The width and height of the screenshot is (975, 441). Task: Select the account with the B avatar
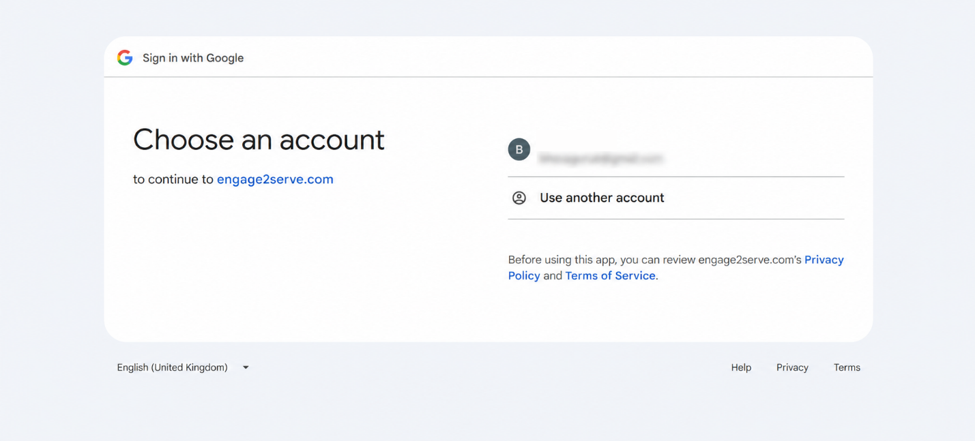676,151
